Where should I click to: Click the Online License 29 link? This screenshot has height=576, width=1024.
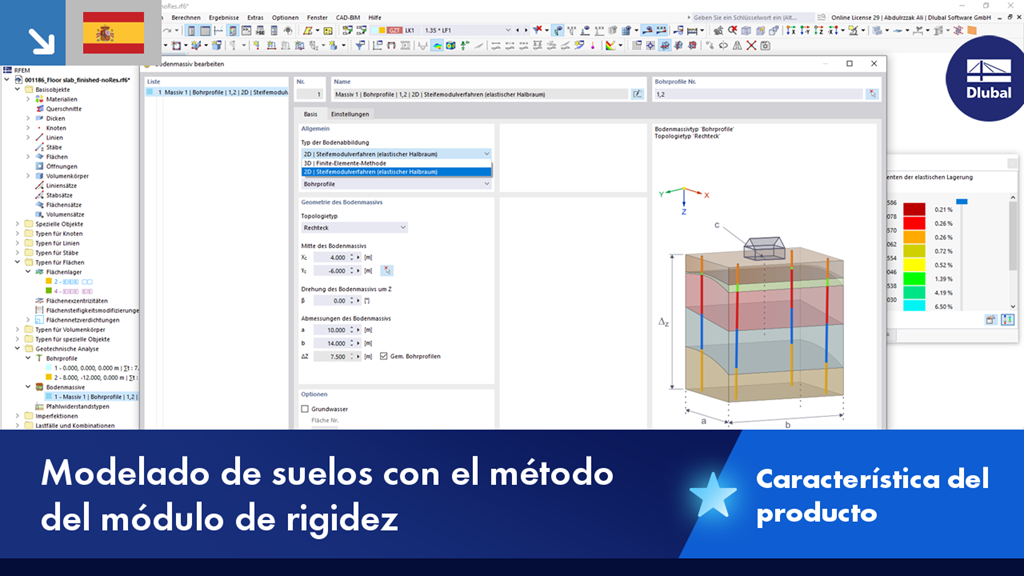tap(855, 17)
